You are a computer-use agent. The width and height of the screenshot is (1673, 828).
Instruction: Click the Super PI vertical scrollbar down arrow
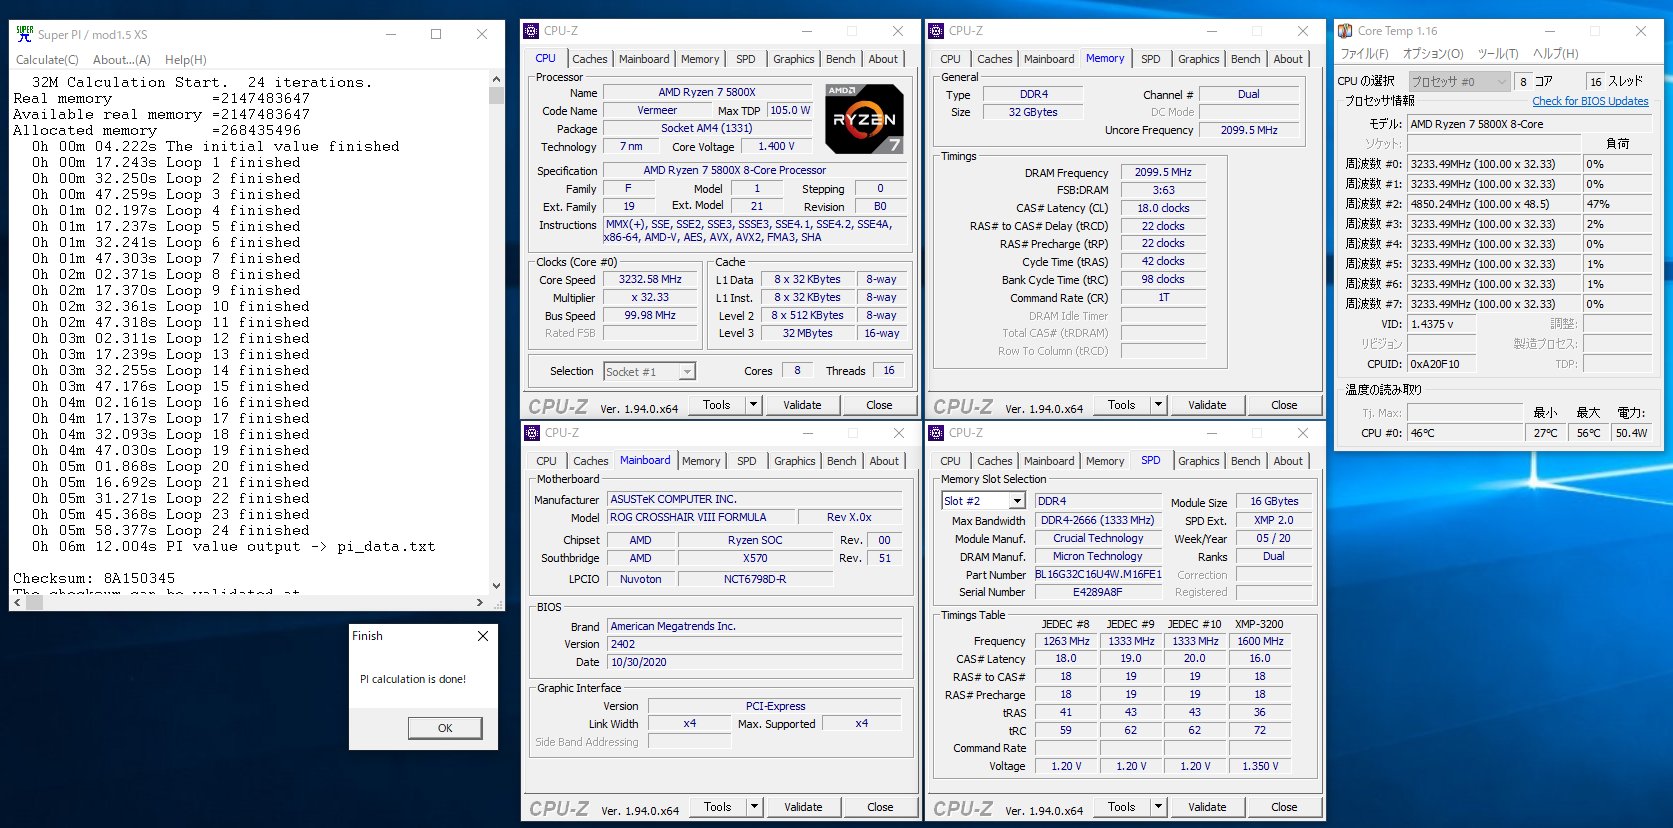pyautogui.click(x=496, y=586)
